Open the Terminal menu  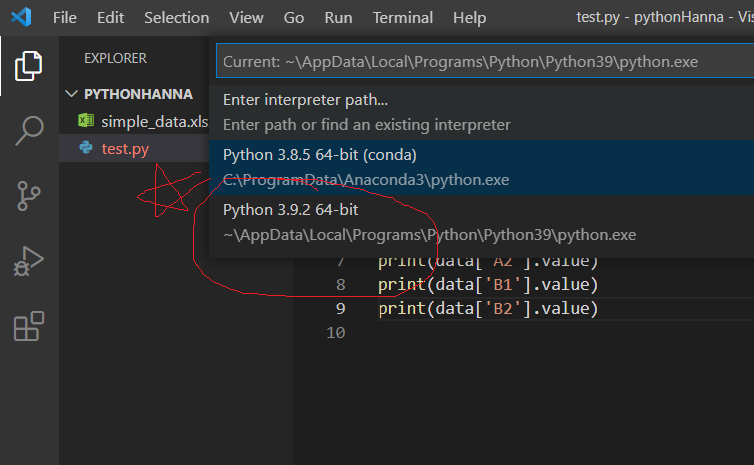pos(402,18)
